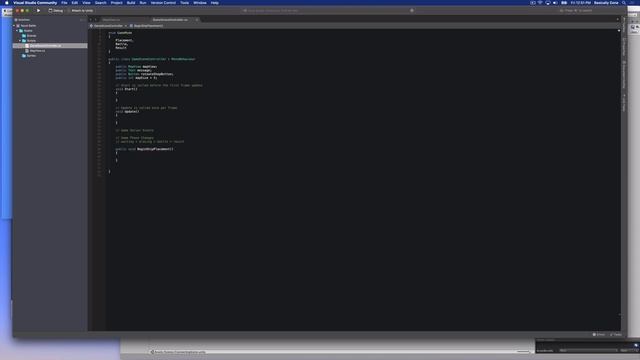Switch to the GameSceneController.cs editor tab
640x360 pixels.
[170, 20]
